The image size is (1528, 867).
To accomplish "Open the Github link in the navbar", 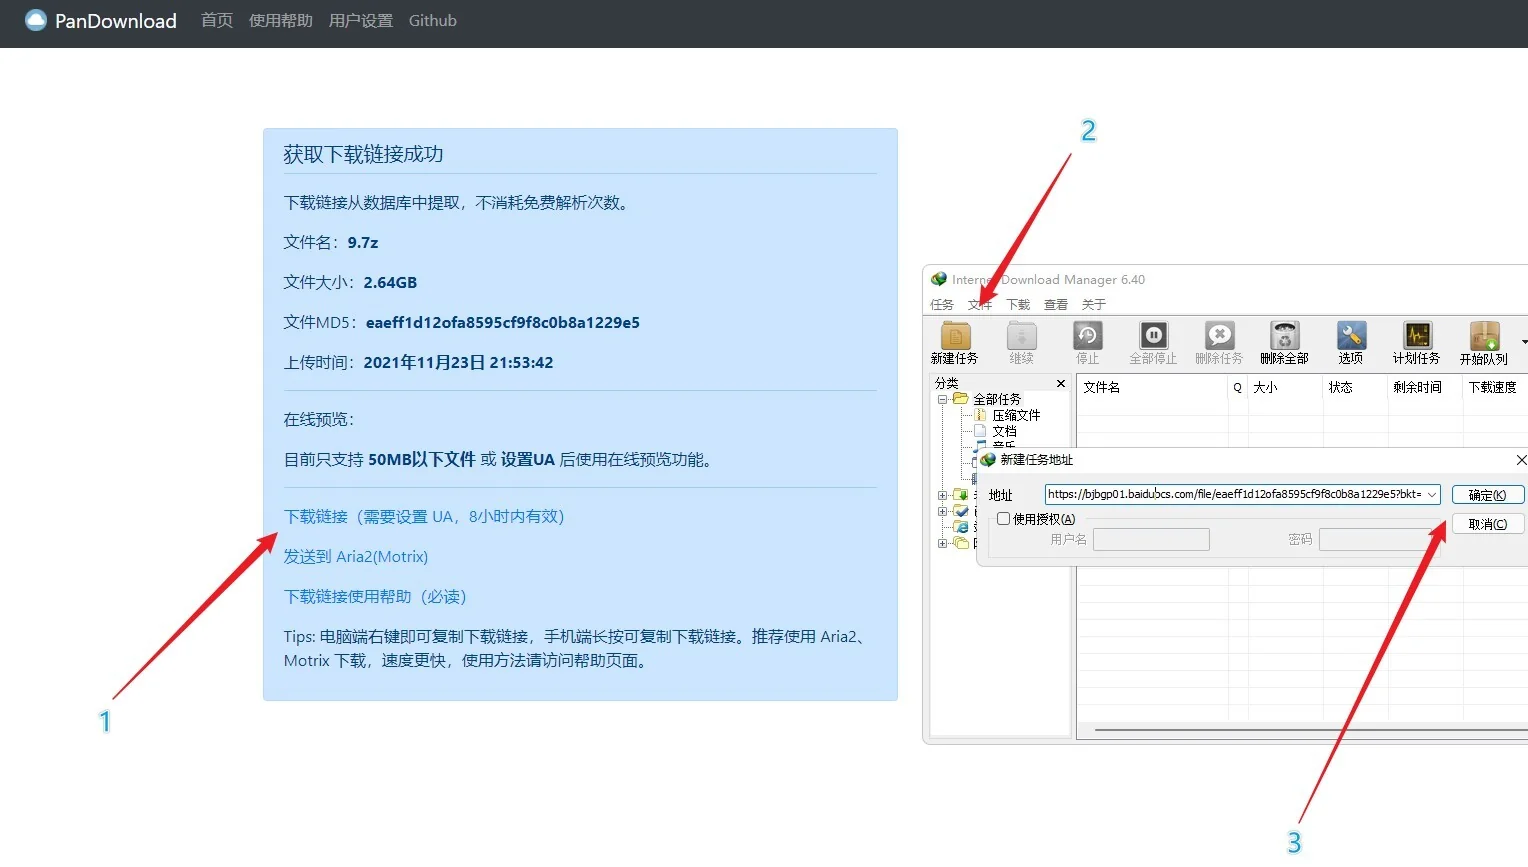I will click(433, 21).
